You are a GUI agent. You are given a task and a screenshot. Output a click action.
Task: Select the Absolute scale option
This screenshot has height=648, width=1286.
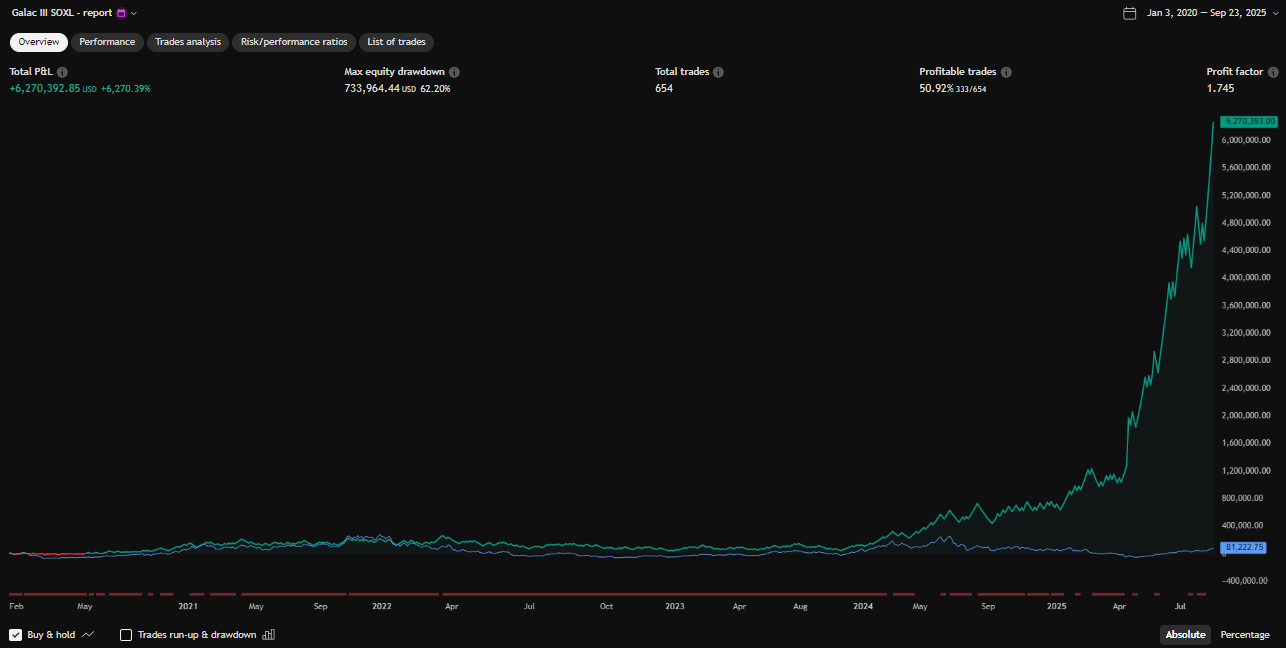[x=1185, y=635]
